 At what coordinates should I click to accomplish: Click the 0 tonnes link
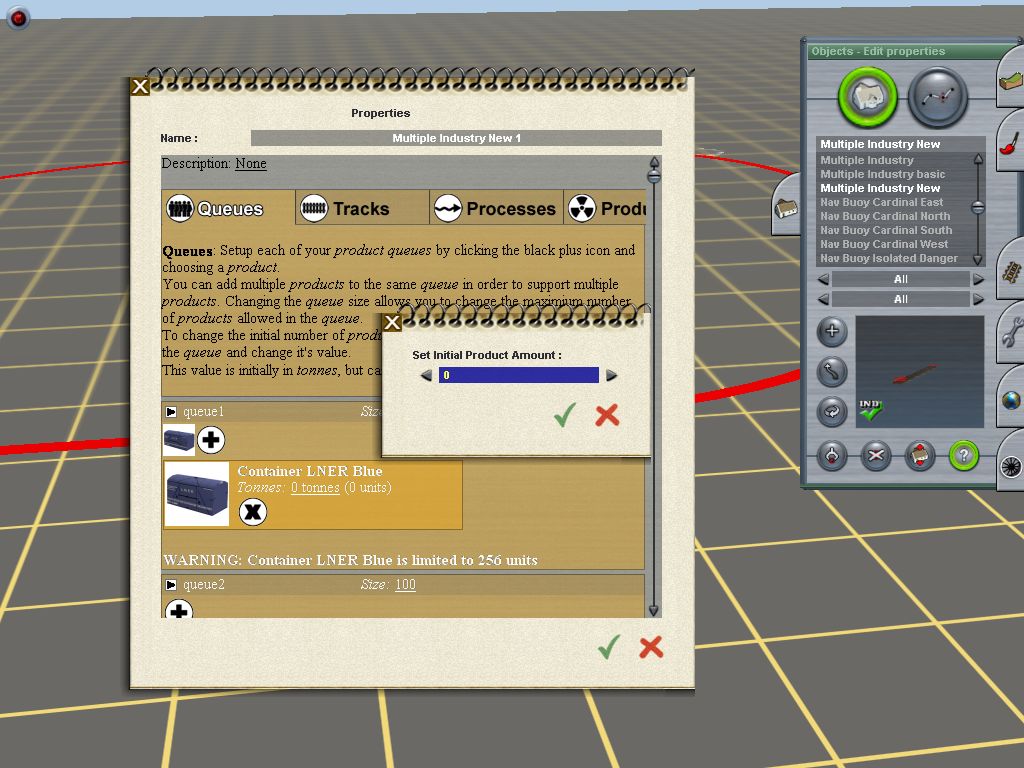pyautogui.click(x=315, y=488)
